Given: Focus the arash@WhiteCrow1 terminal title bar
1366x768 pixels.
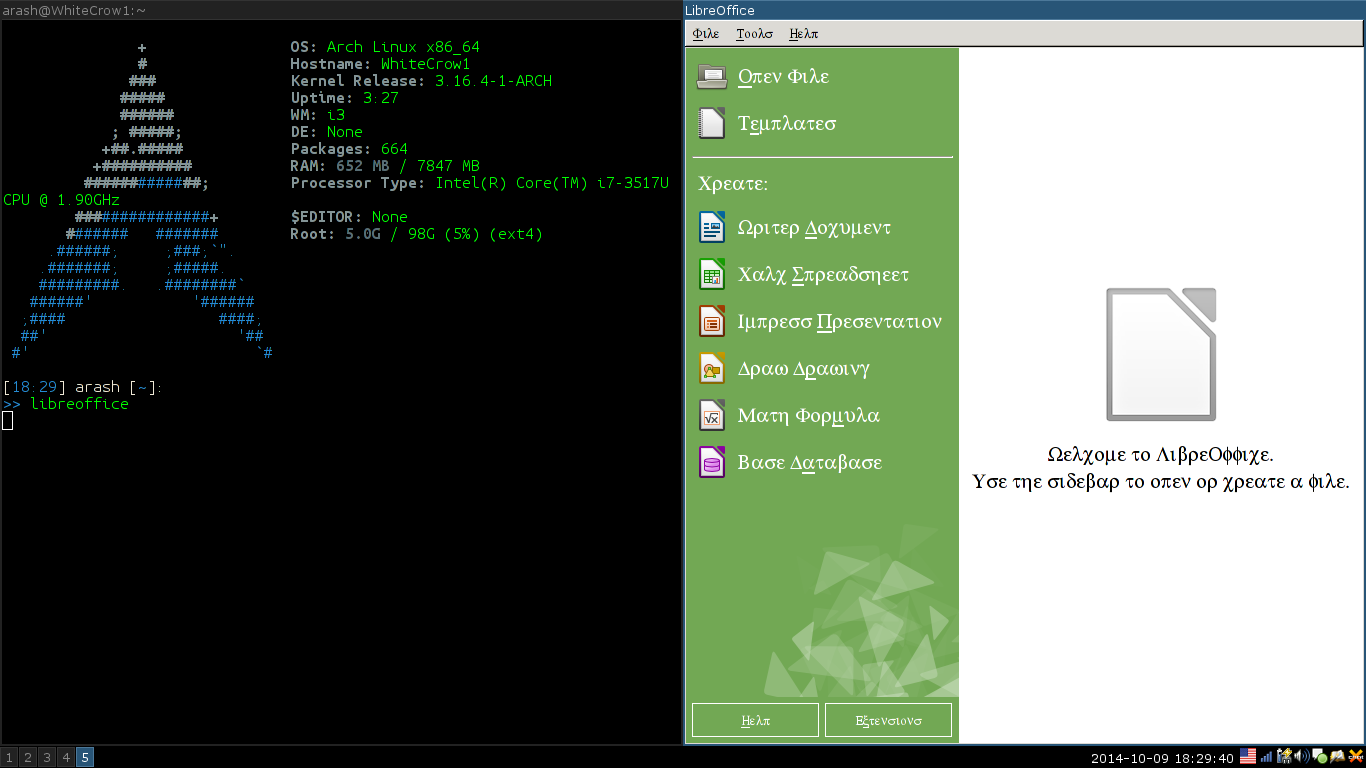Looking at the screenshot, I should point(341,9).
